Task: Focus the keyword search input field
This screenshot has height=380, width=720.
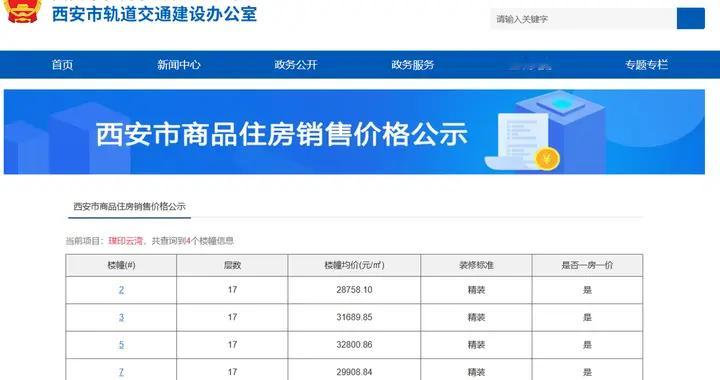Action: pos(583,19)
